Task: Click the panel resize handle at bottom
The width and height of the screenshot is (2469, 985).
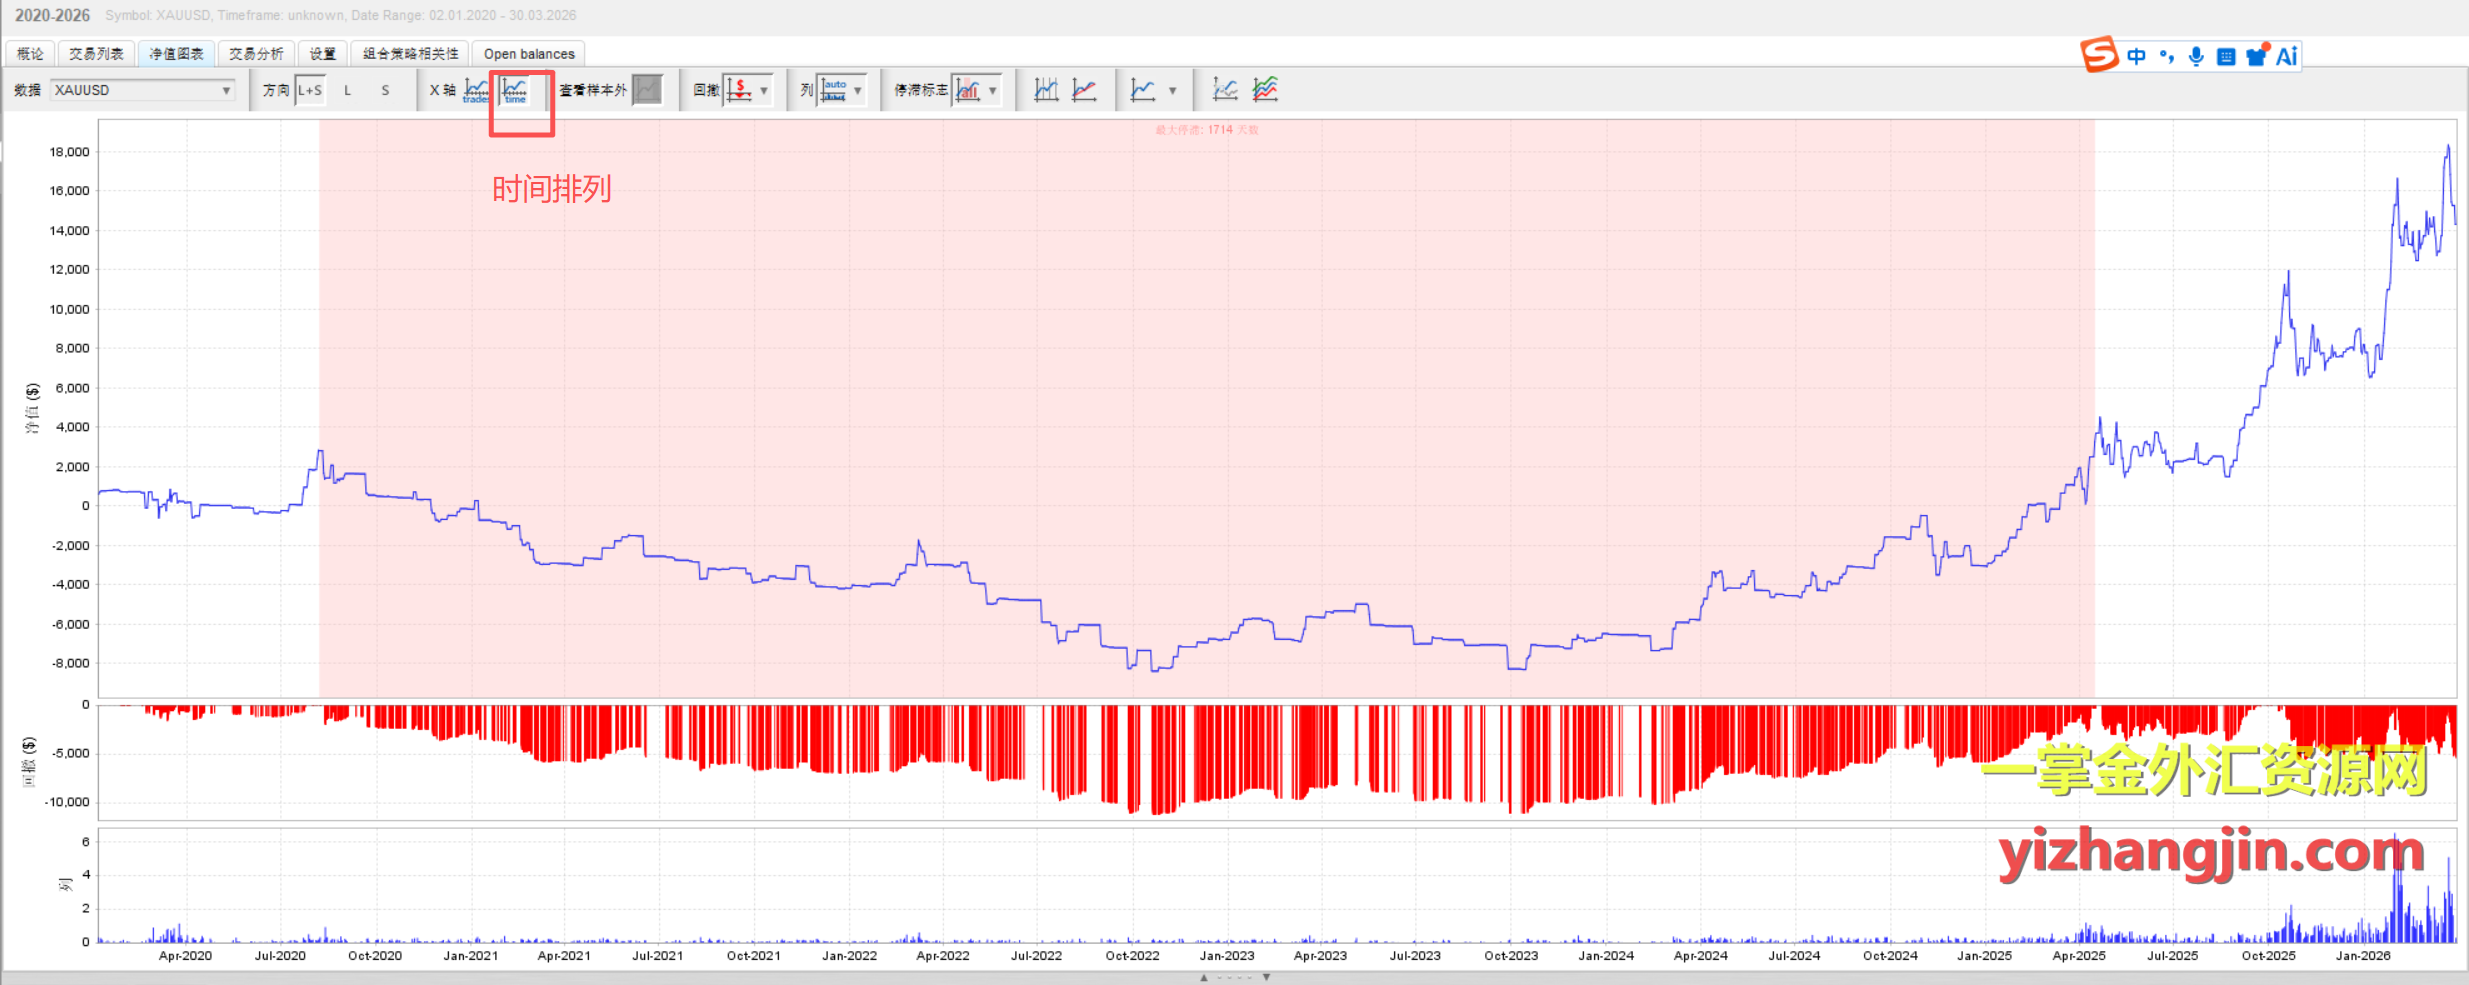Action: coord(1234,977)
